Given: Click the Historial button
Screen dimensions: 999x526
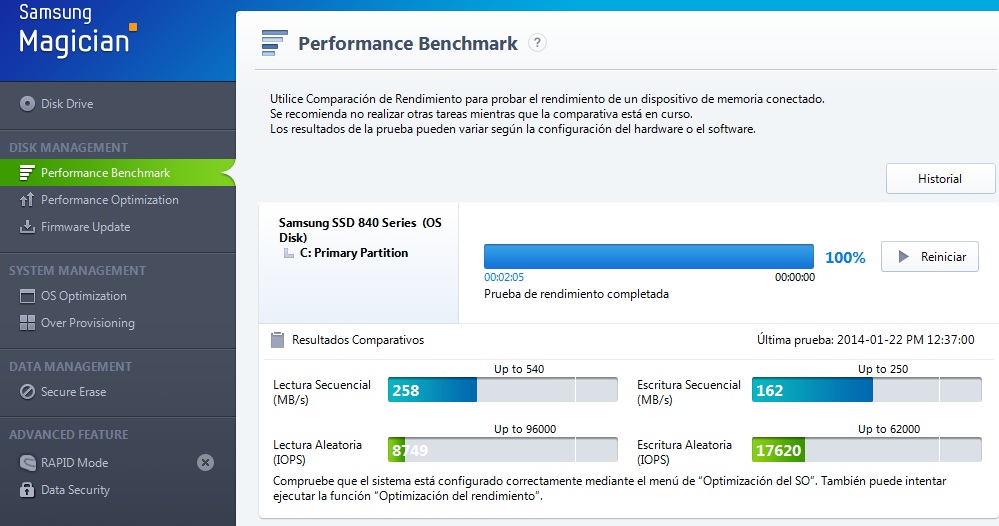Looking at the screenshot, I should click(940, 179).
